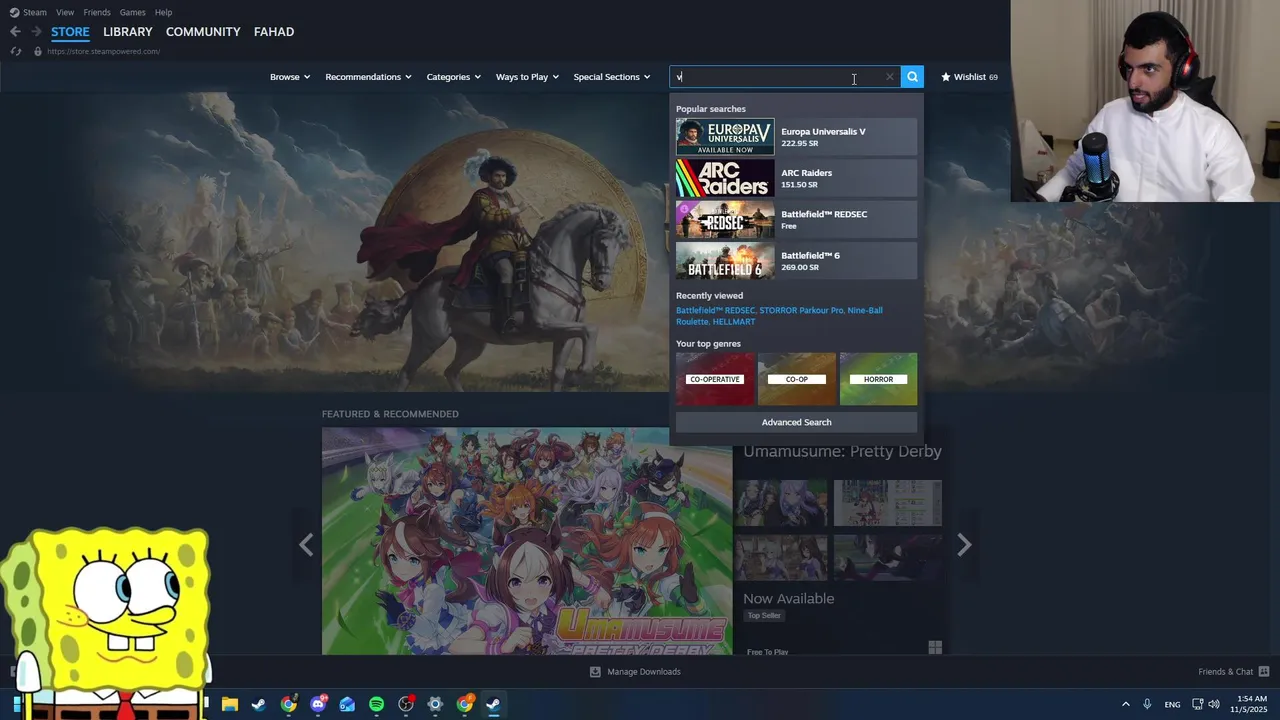This screenshot has width=1280, height=720.
Task: Open the mail app icon in taskbar
Action: coord(347,704)
